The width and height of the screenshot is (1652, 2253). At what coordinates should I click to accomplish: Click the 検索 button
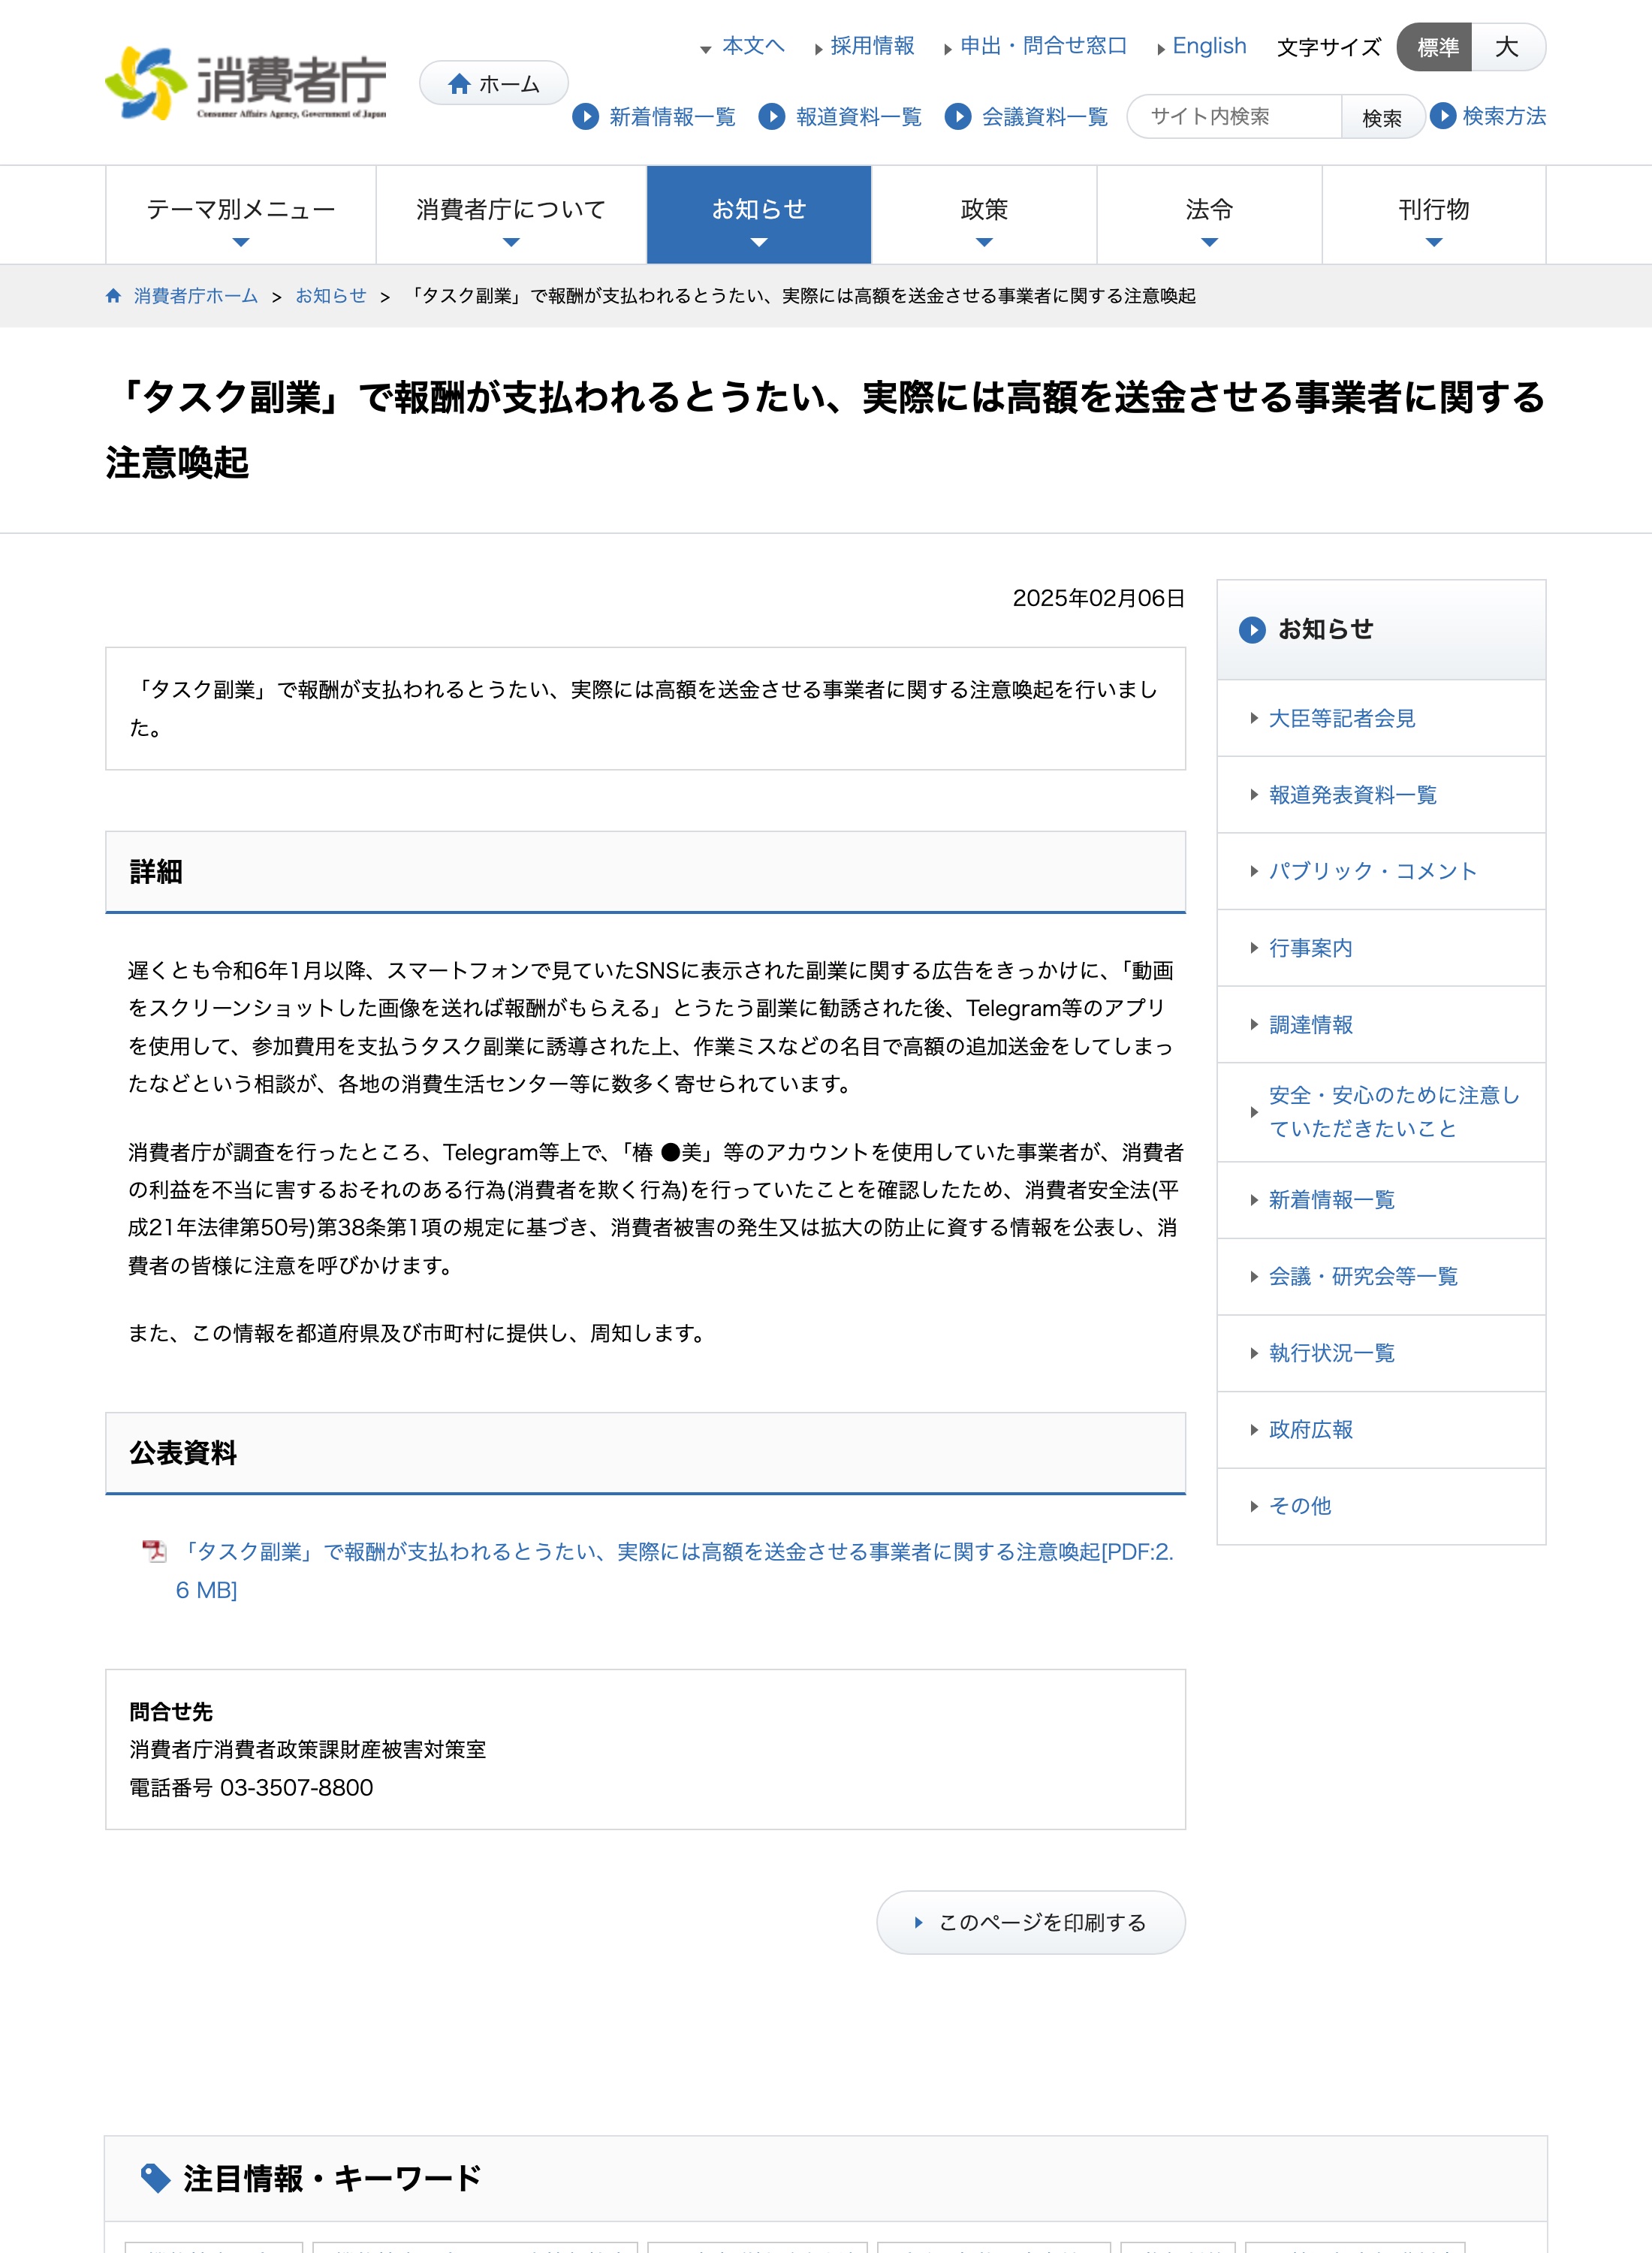click(x=1382, y=118)
